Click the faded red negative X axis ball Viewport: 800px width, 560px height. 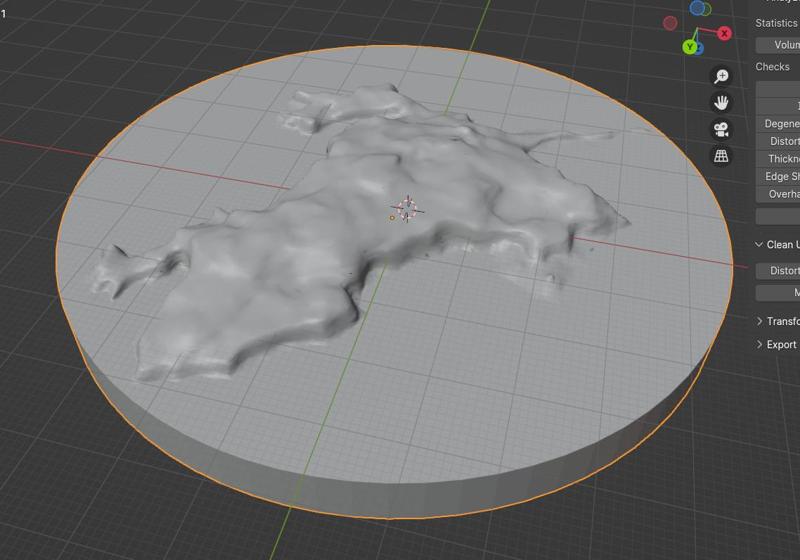670,23
